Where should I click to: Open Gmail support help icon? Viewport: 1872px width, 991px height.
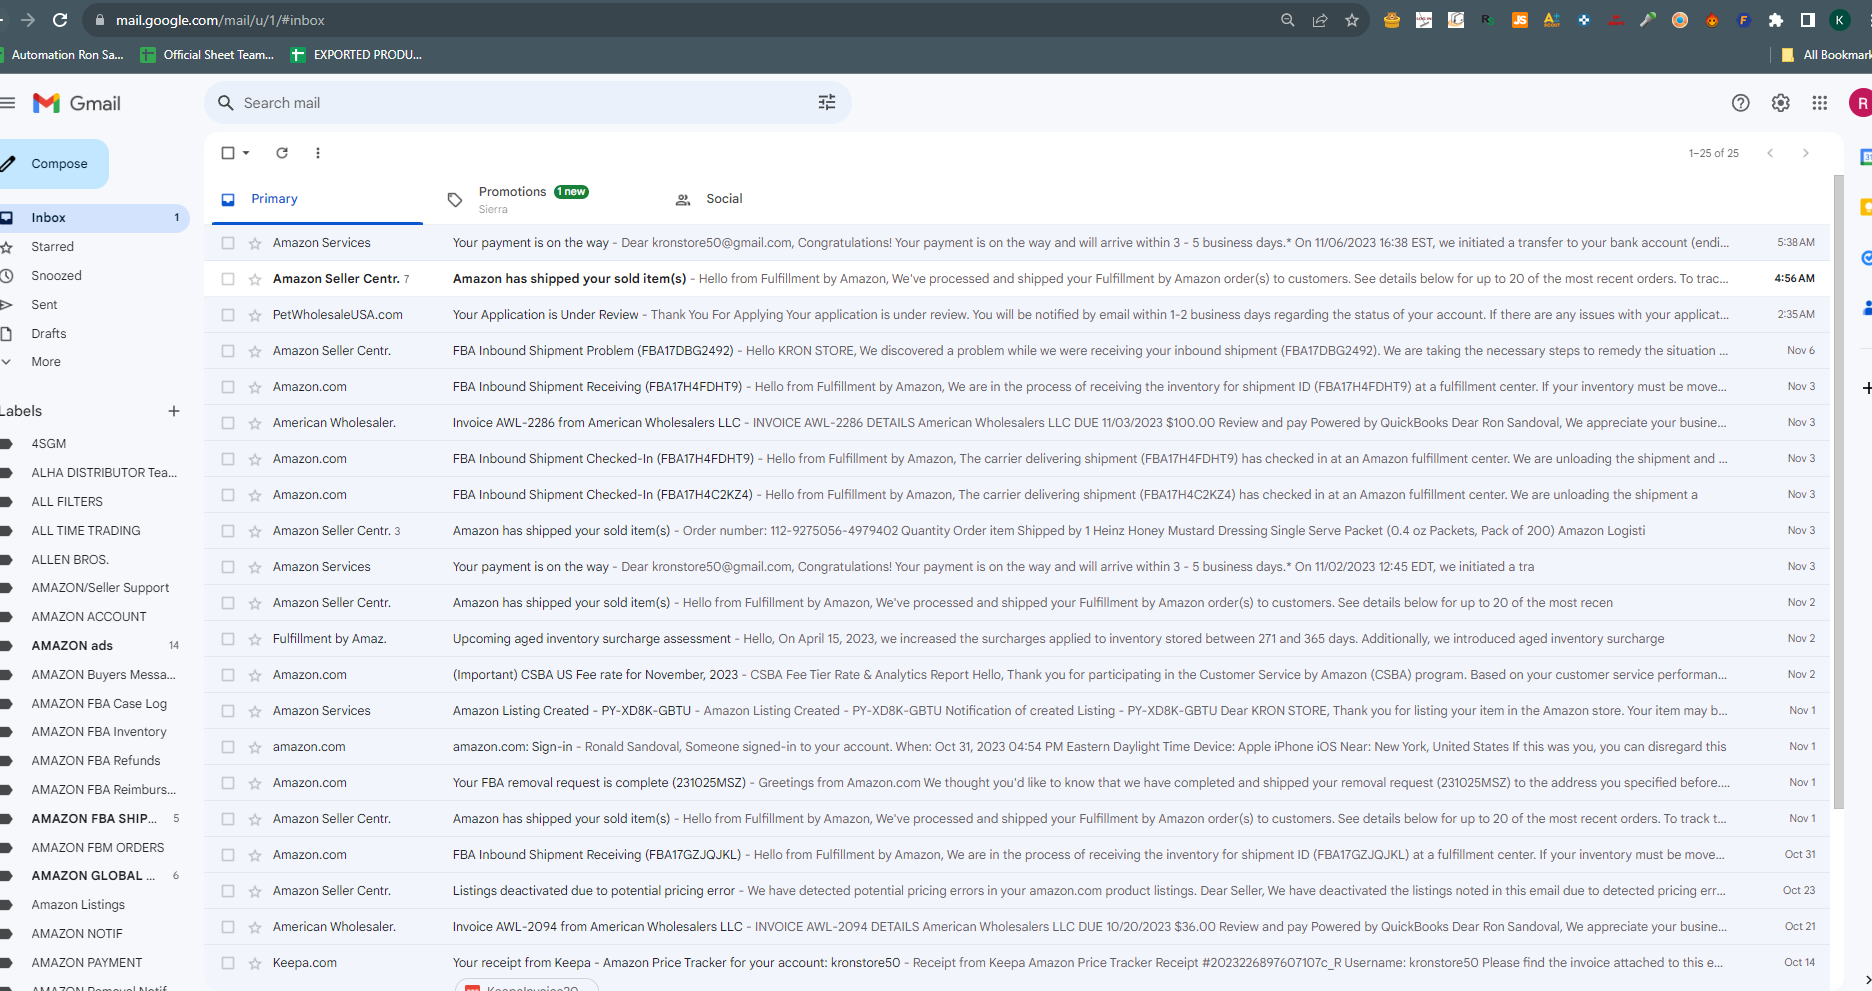[1741, 103]
